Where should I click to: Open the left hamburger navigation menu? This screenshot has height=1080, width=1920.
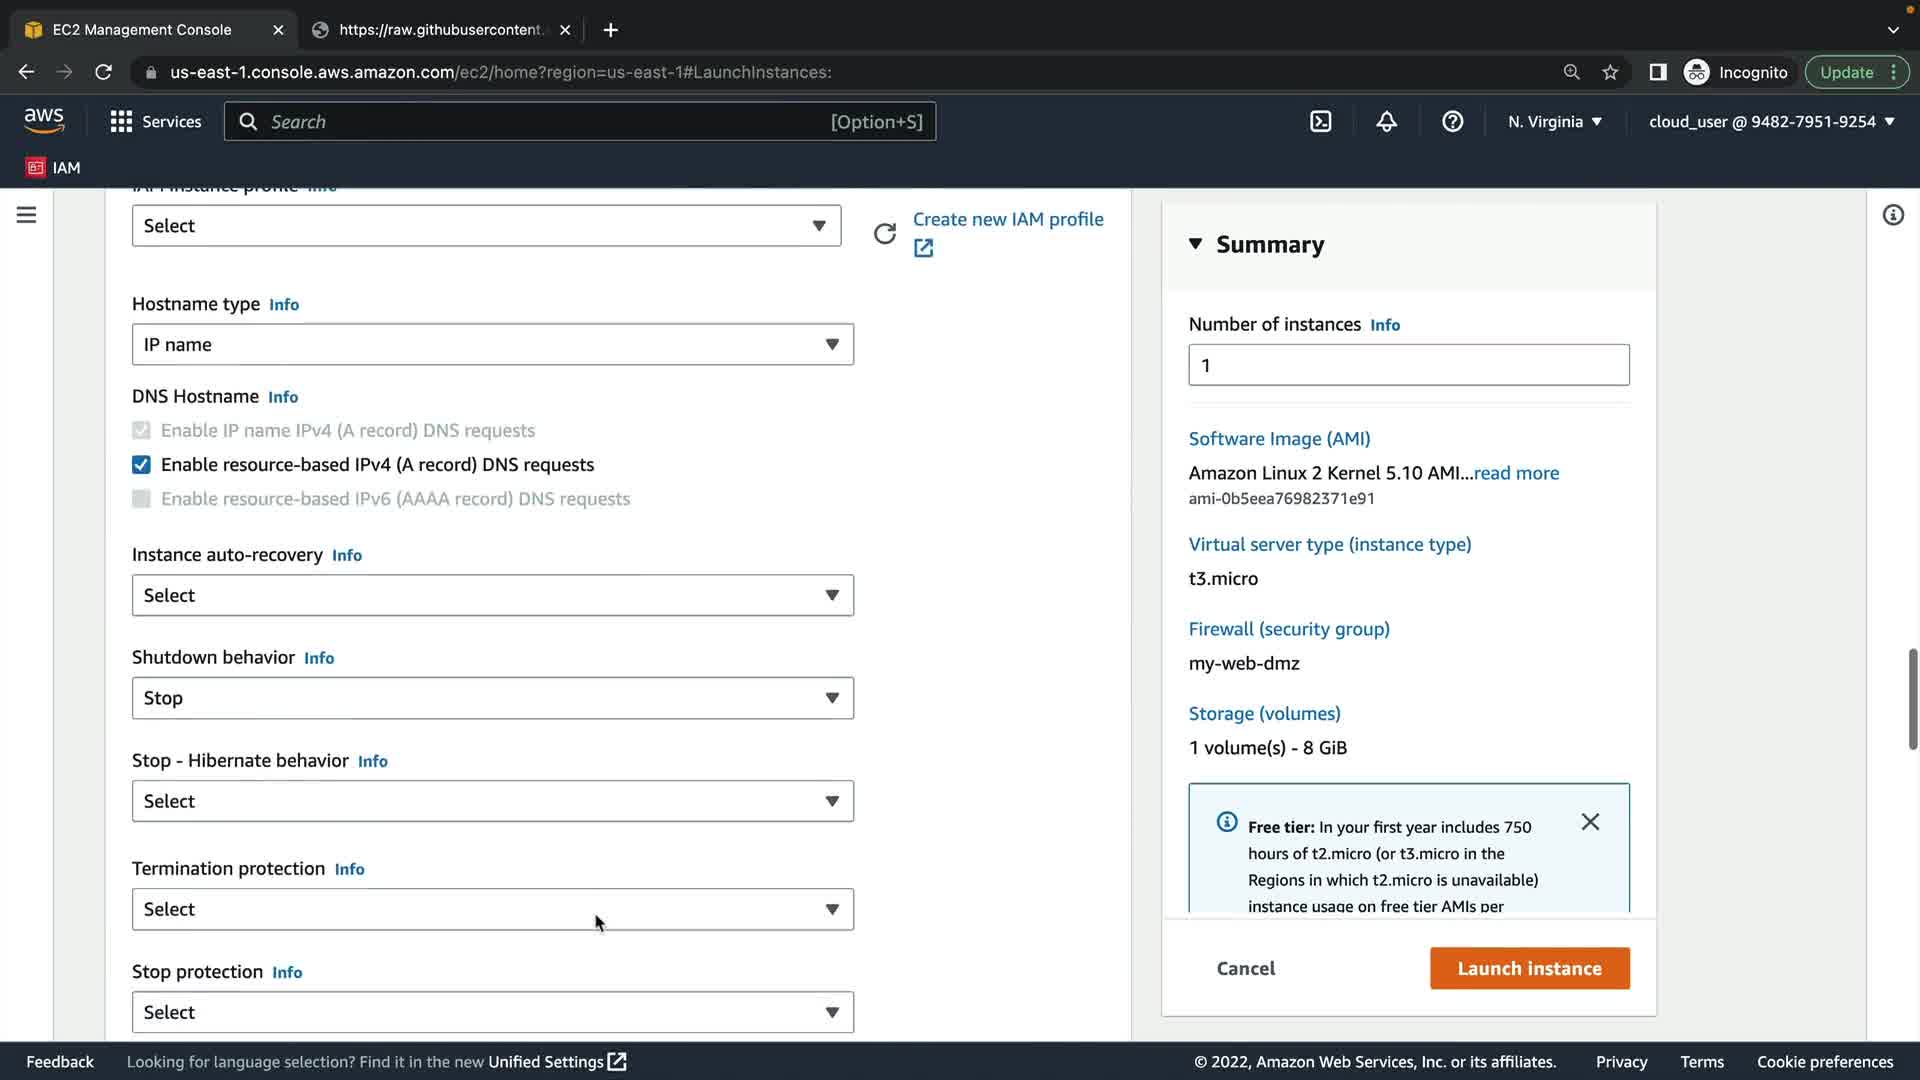(x=27, y=215)
